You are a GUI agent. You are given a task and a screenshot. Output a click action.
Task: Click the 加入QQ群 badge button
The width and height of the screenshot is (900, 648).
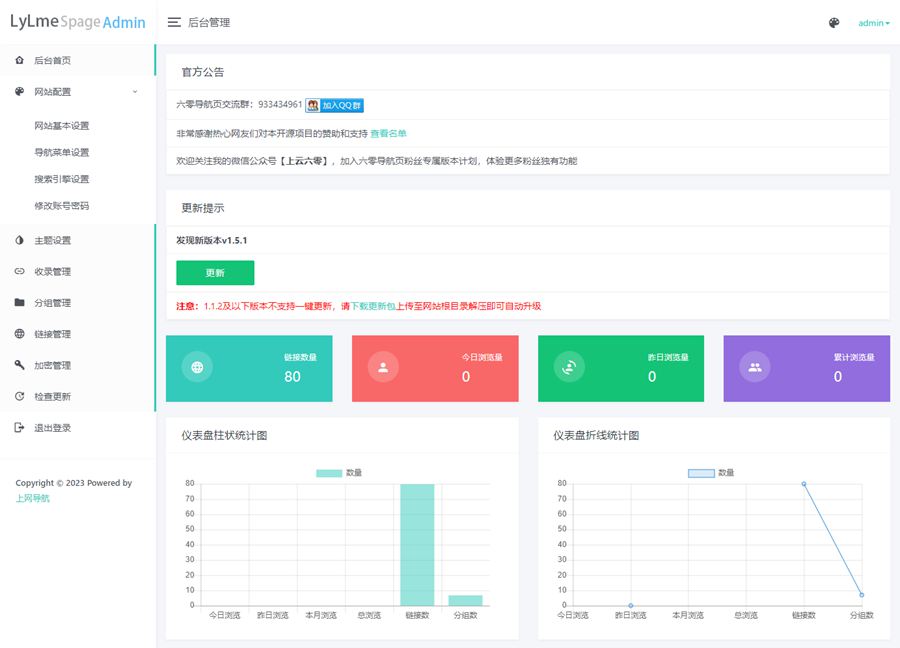coord(334,105)
